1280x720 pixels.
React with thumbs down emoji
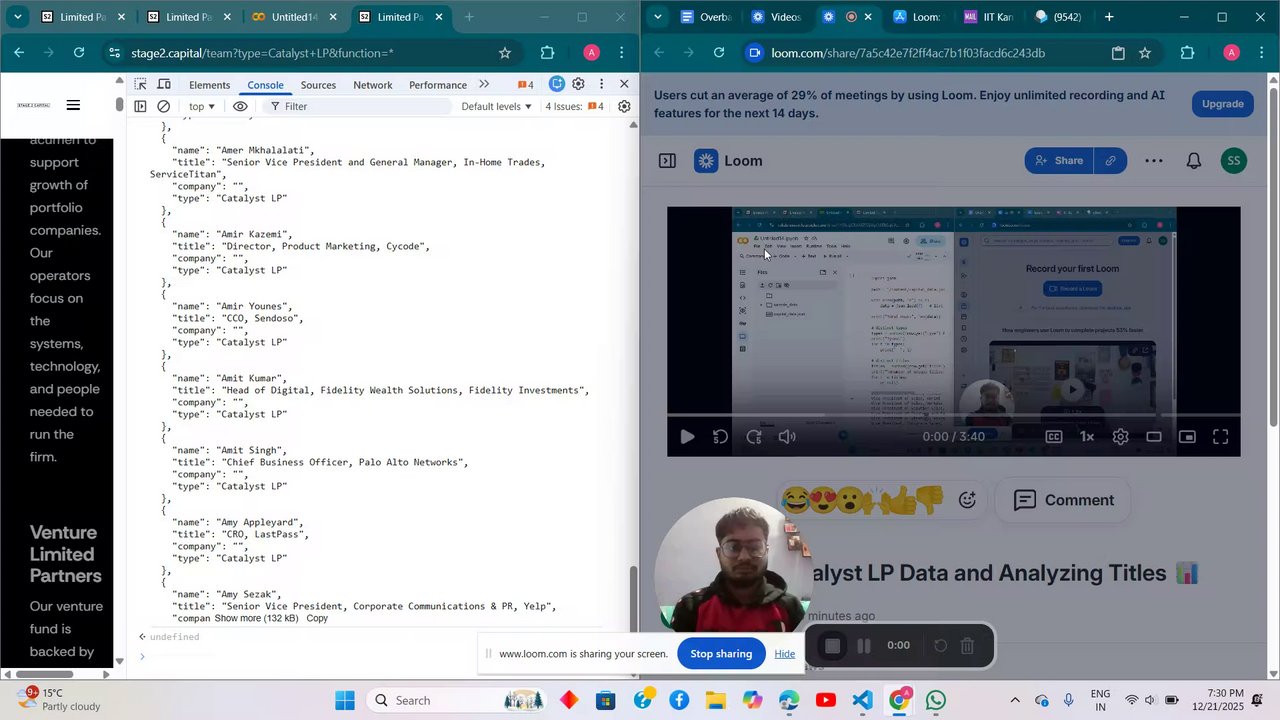coord(930,499)
